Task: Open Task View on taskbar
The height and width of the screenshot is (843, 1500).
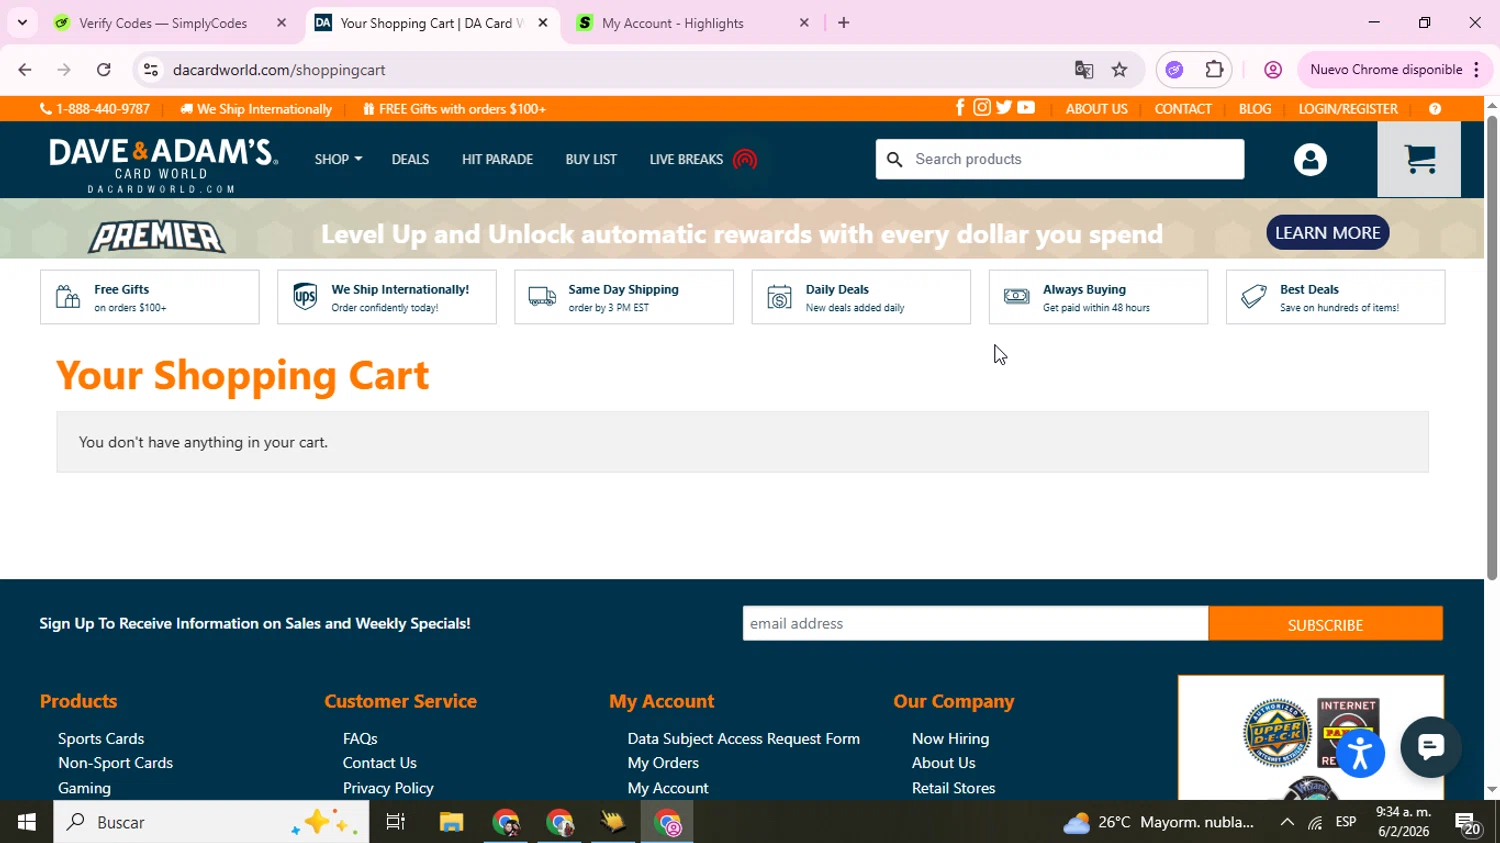Action: point(396,822)
